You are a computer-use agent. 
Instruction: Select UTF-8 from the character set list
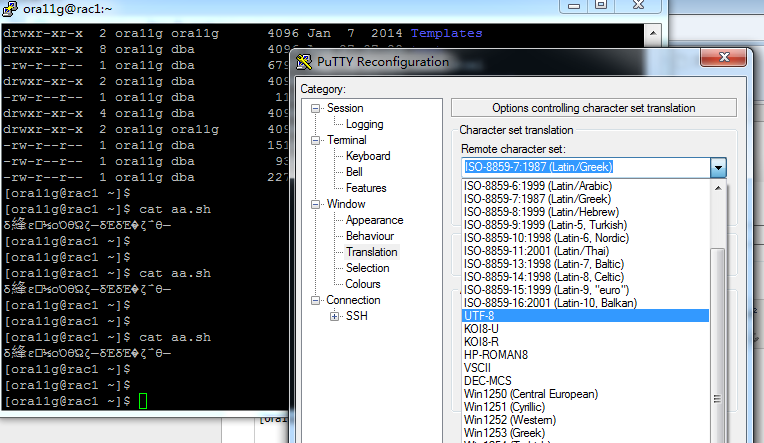[x=585, y=315]
